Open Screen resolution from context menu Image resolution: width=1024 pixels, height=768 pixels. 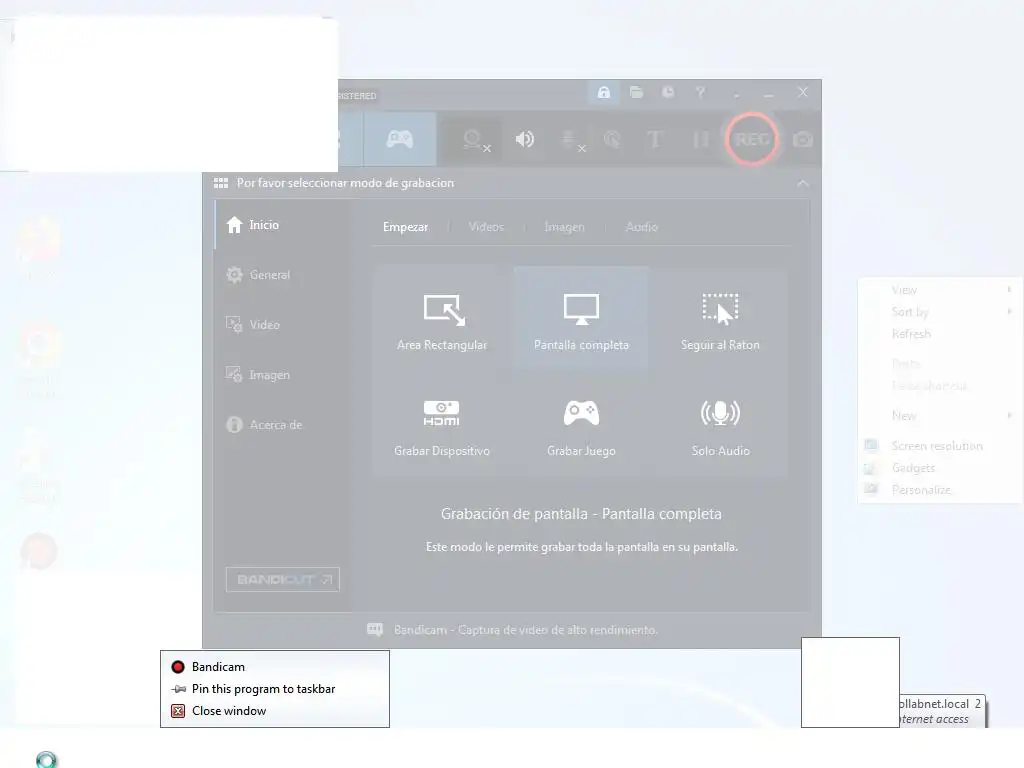pos(940,446)
